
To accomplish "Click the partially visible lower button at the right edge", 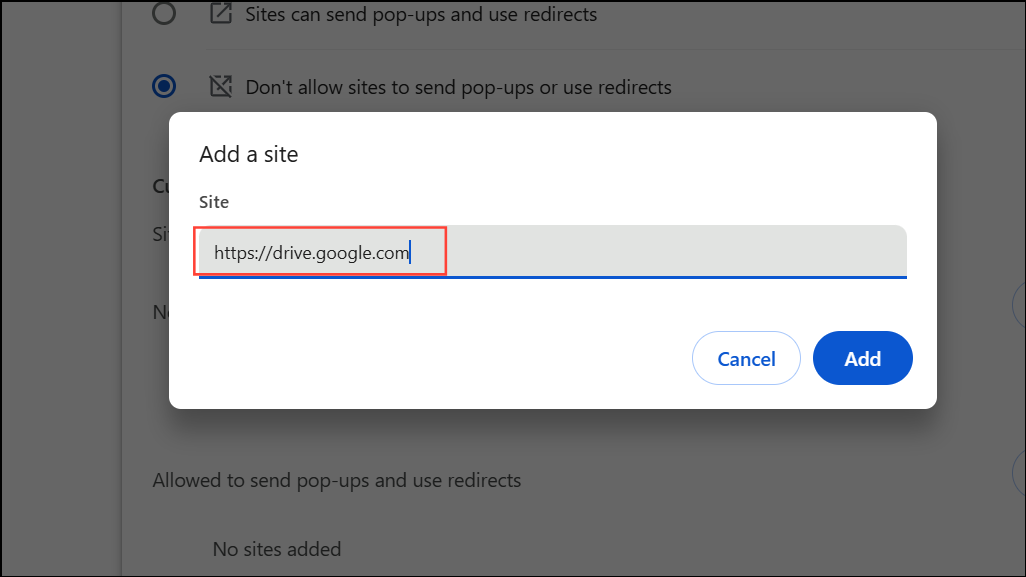I will tap(1019, 472).
